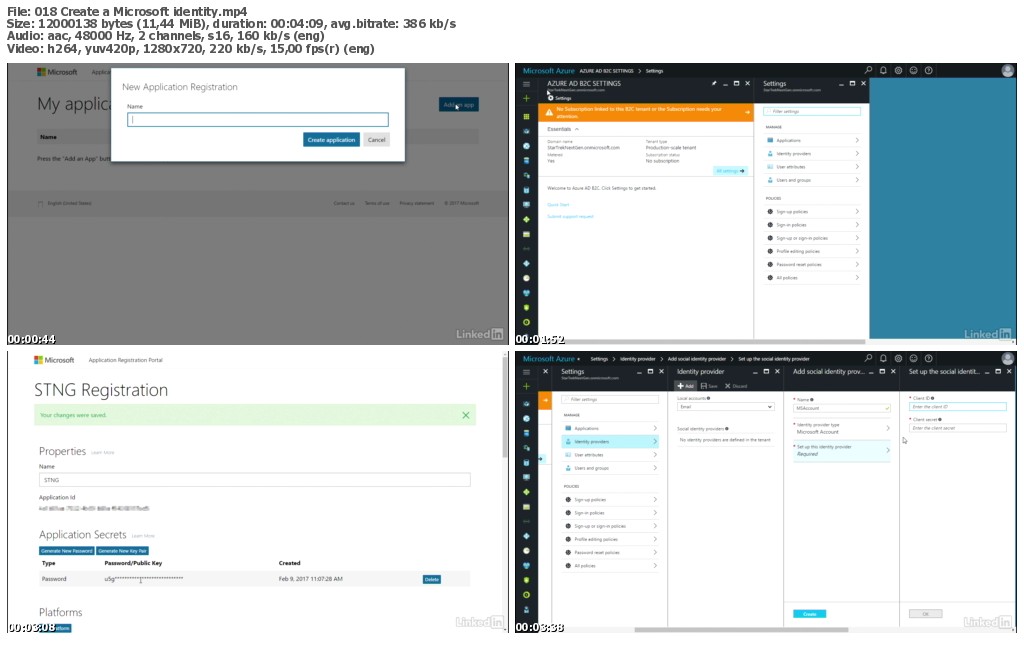Image resolution: width=1024 pixels, height=645 pixels.
Task: Click info icon beside Client ID label
Action: pyautogui.click(x=933, y=398)
